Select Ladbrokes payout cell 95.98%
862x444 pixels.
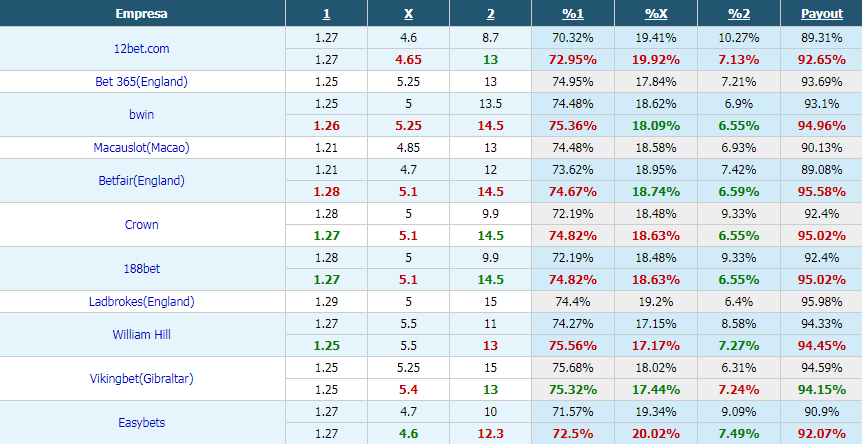pyautogui.click(x=821, y=302)
